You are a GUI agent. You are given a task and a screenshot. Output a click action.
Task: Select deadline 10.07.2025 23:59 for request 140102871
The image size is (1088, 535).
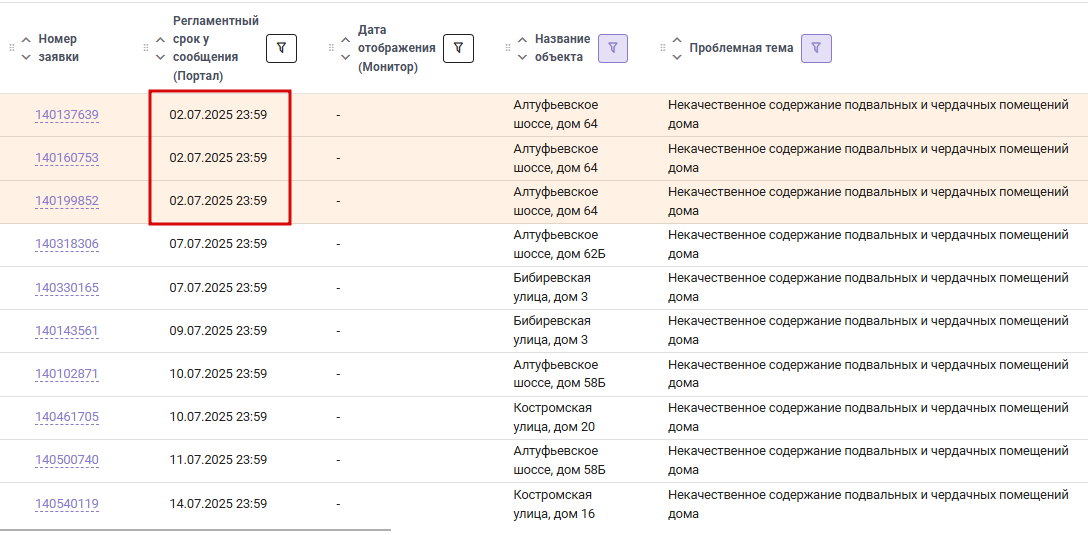pyautogui.click(x=218, y=373)
